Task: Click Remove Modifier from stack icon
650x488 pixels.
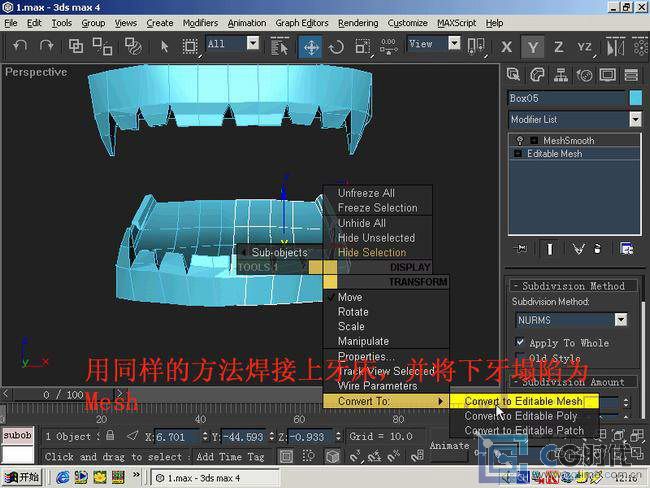Action: (597, 248)
